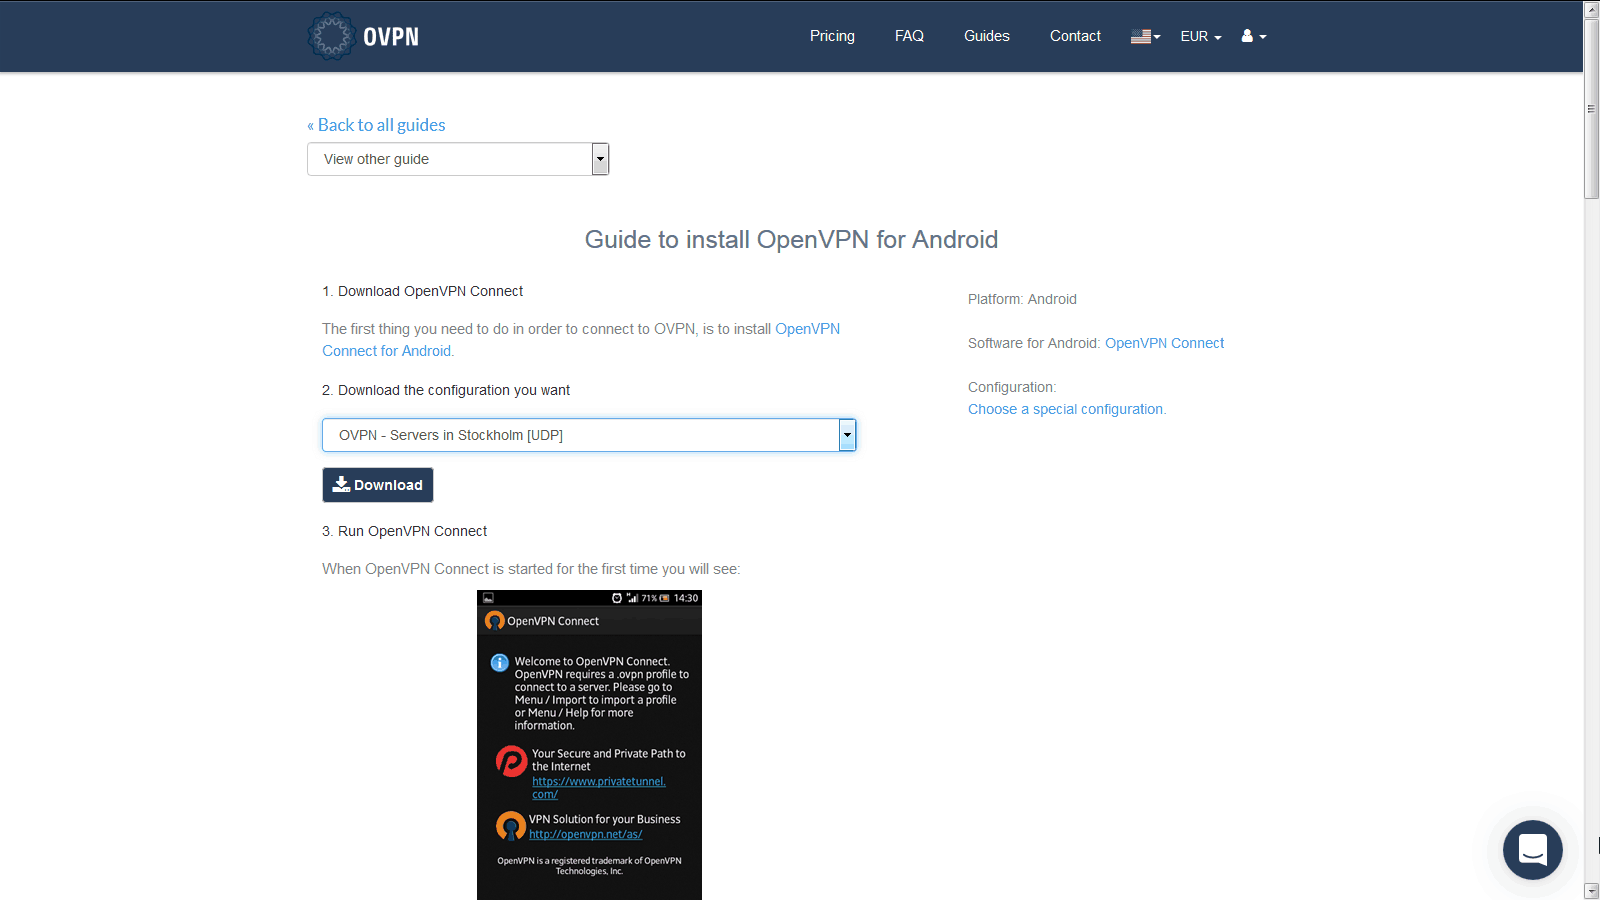The image size is (1600, 900).
Task: Click step 1 Download OpenVPN Connect text
Action: [423, 291]
